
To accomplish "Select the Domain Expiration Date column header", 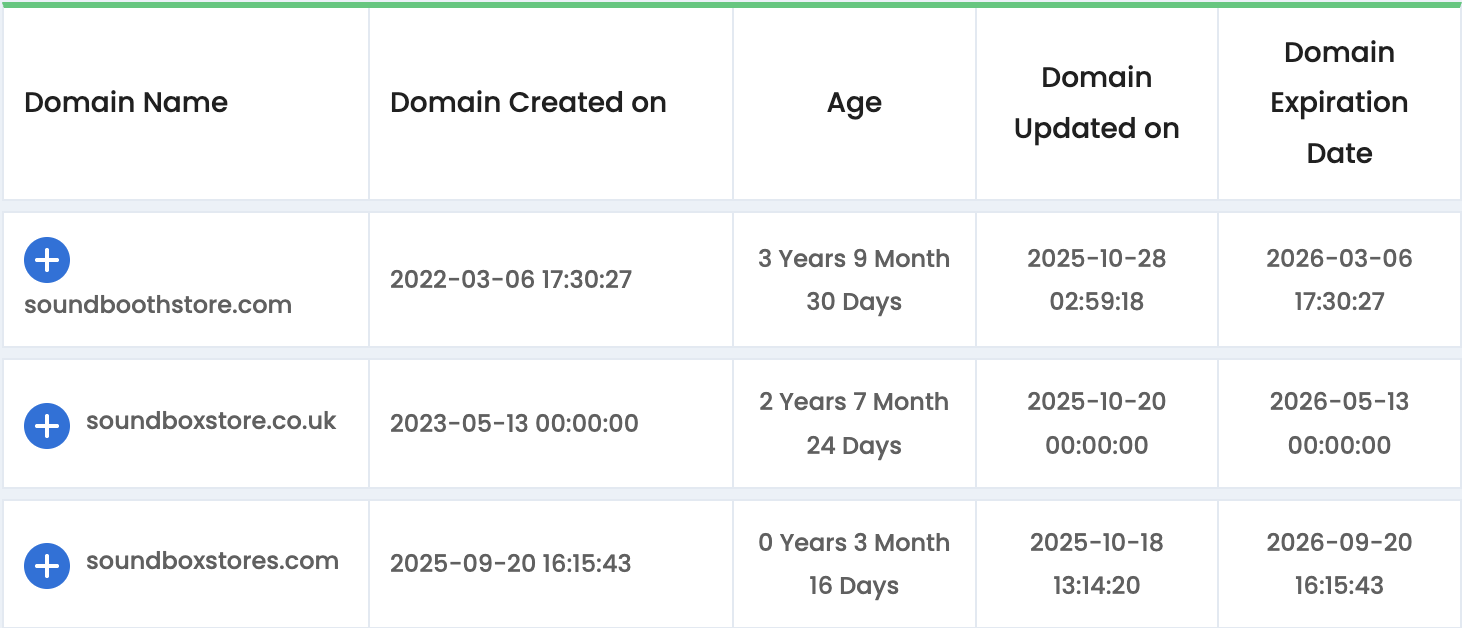I will click(1339, 103).
